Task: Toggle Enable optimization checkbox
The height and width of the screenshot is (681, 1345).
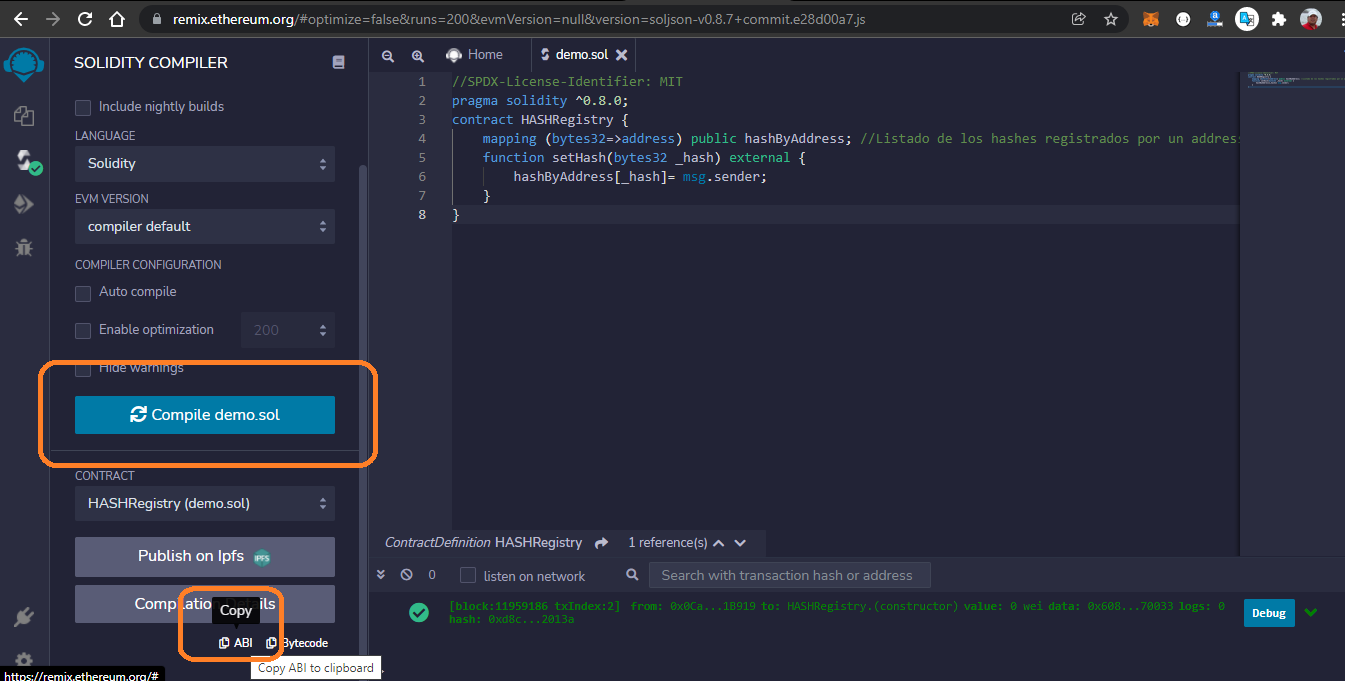Action: (83, 331)
